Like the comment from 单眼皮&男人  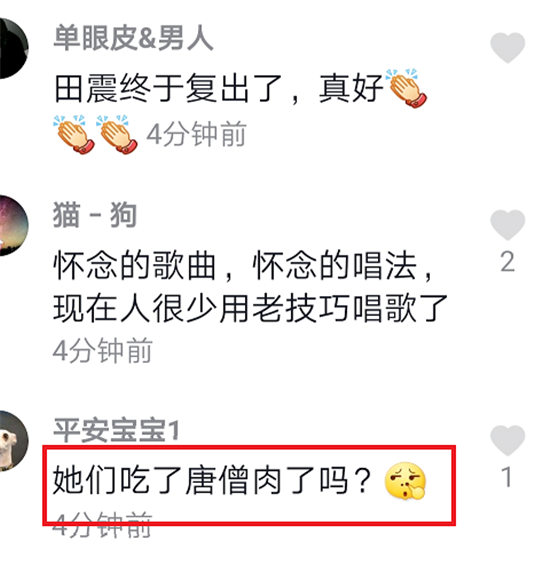(x=508, y=47)
